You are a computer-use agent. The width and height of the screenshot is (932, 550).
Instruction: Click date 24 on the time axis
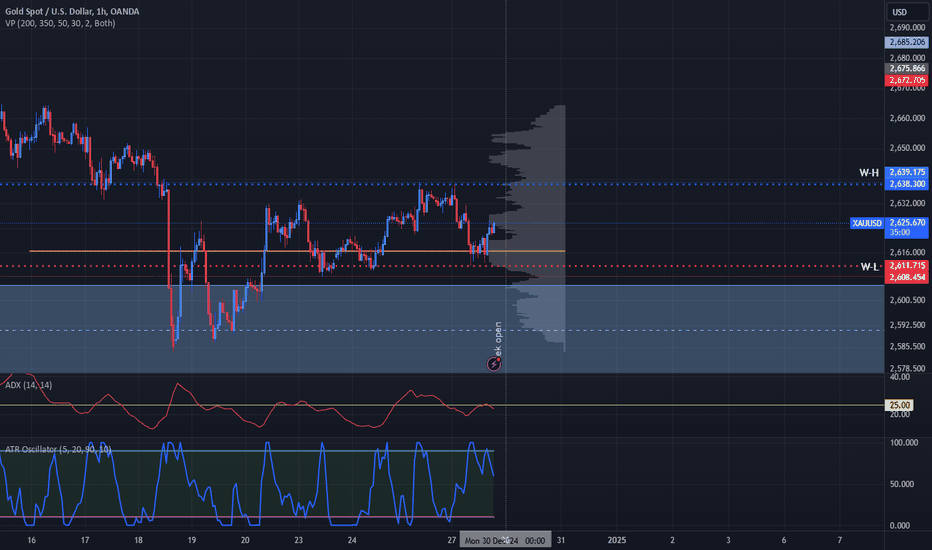coord(352,540)
